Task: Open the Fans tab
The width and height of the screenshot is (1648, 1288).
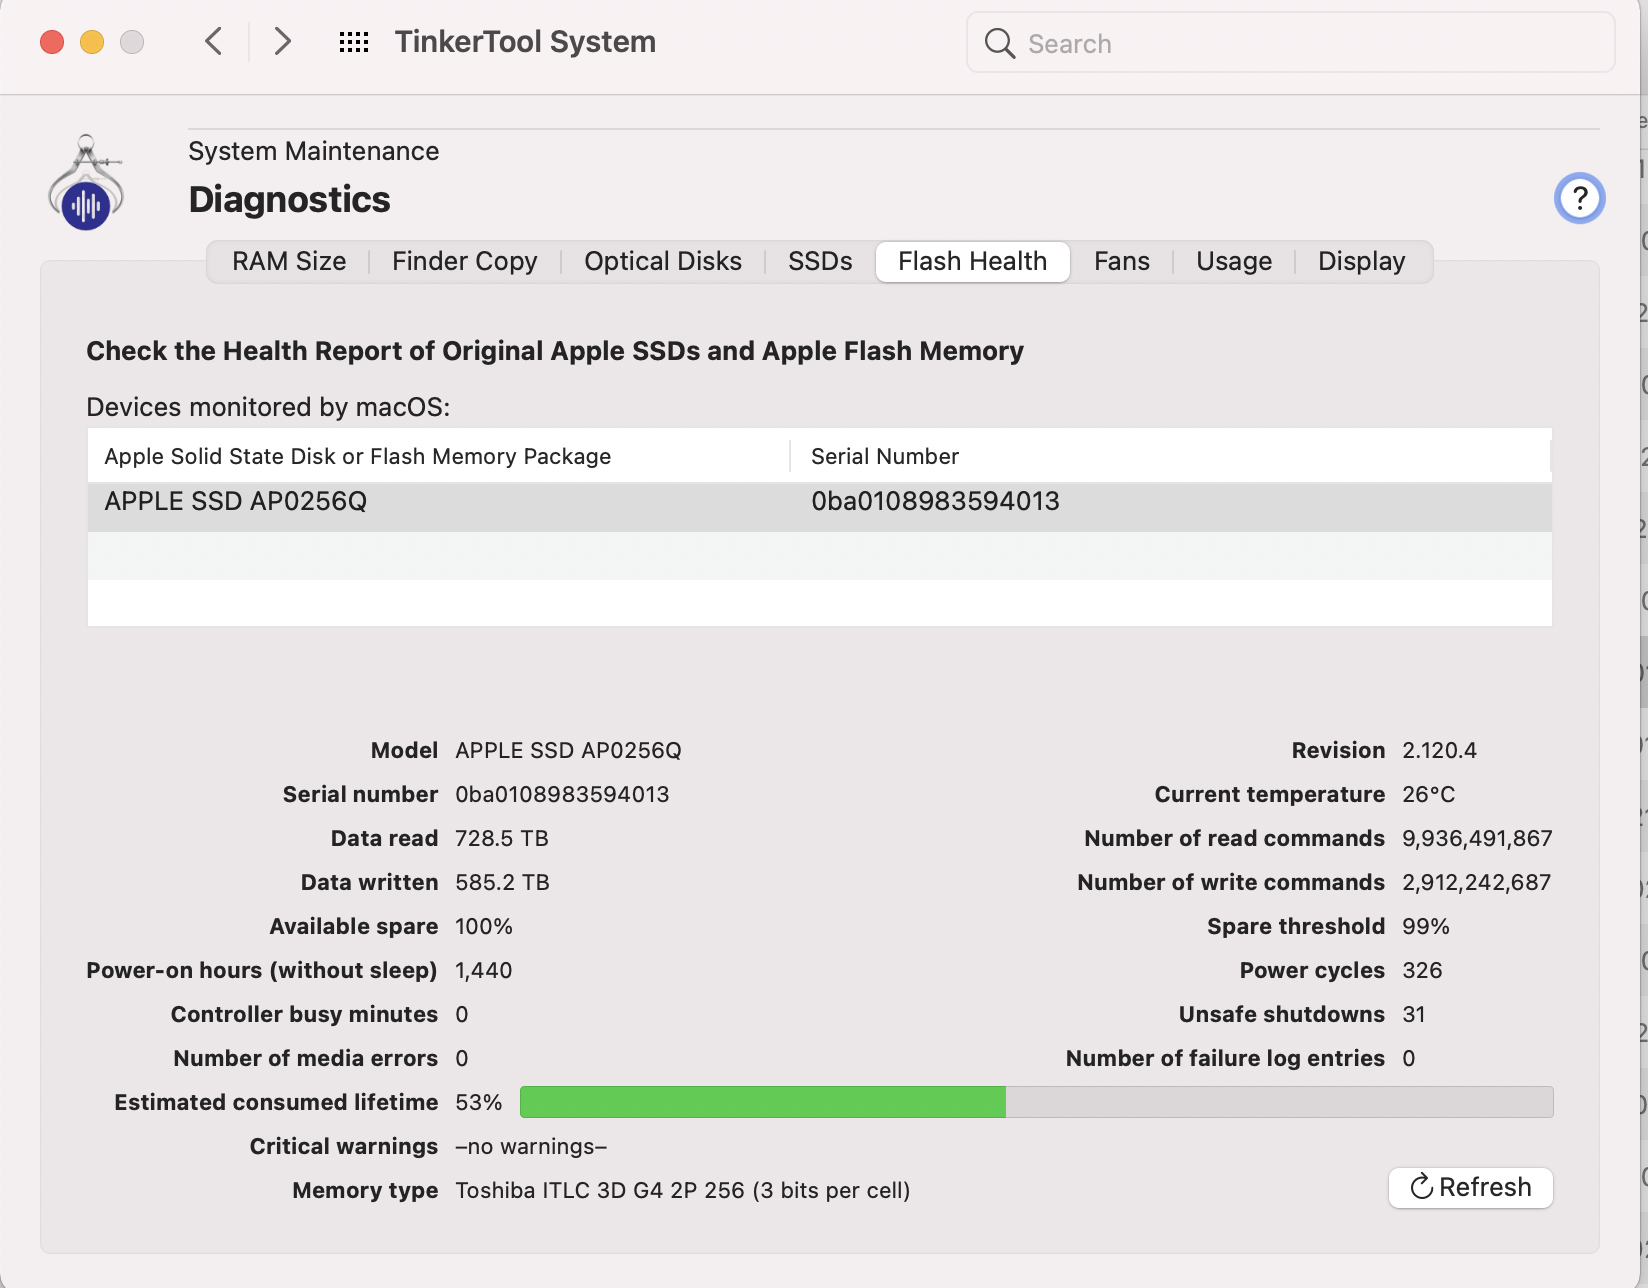Action: point(1122,262)
